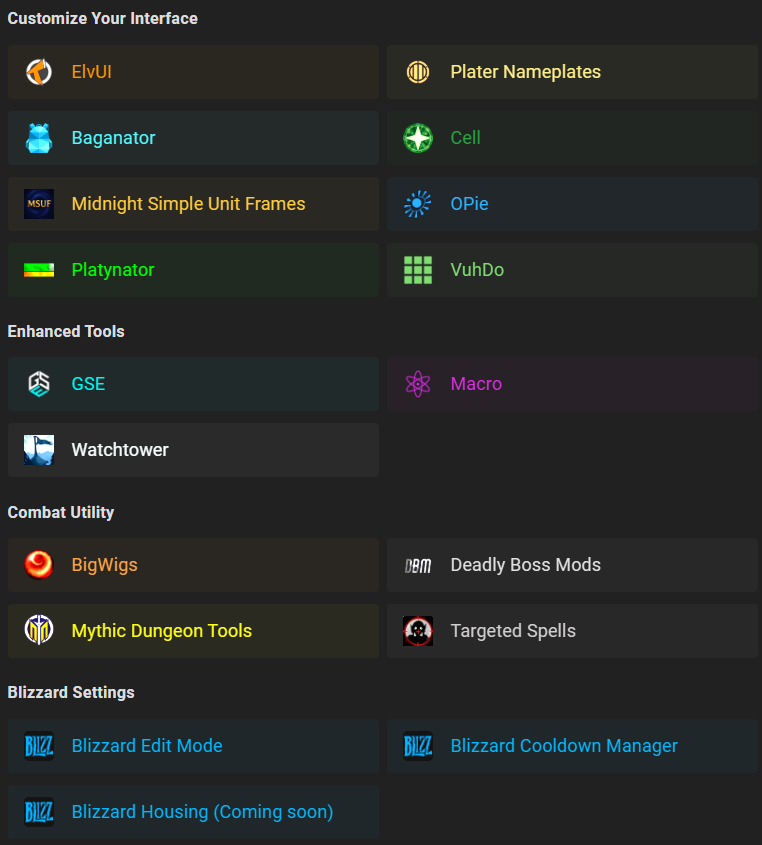The height and width of the screenshot is (845, 762).
Task: Open the Plater Nameplates link
Action: pyautogui.click(x=572, y=72)
